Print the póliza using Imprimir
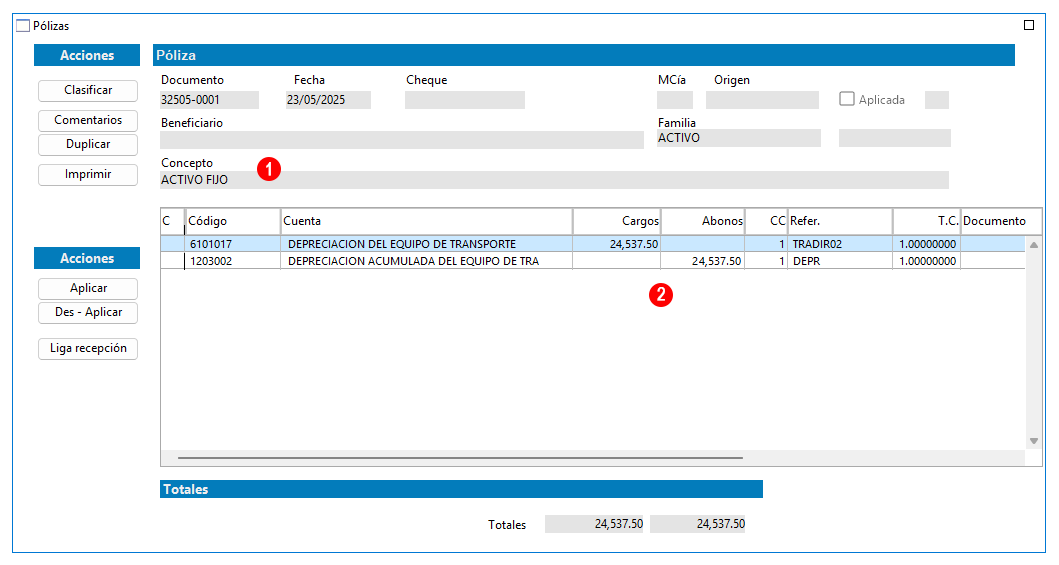 (x=88, y=174)
